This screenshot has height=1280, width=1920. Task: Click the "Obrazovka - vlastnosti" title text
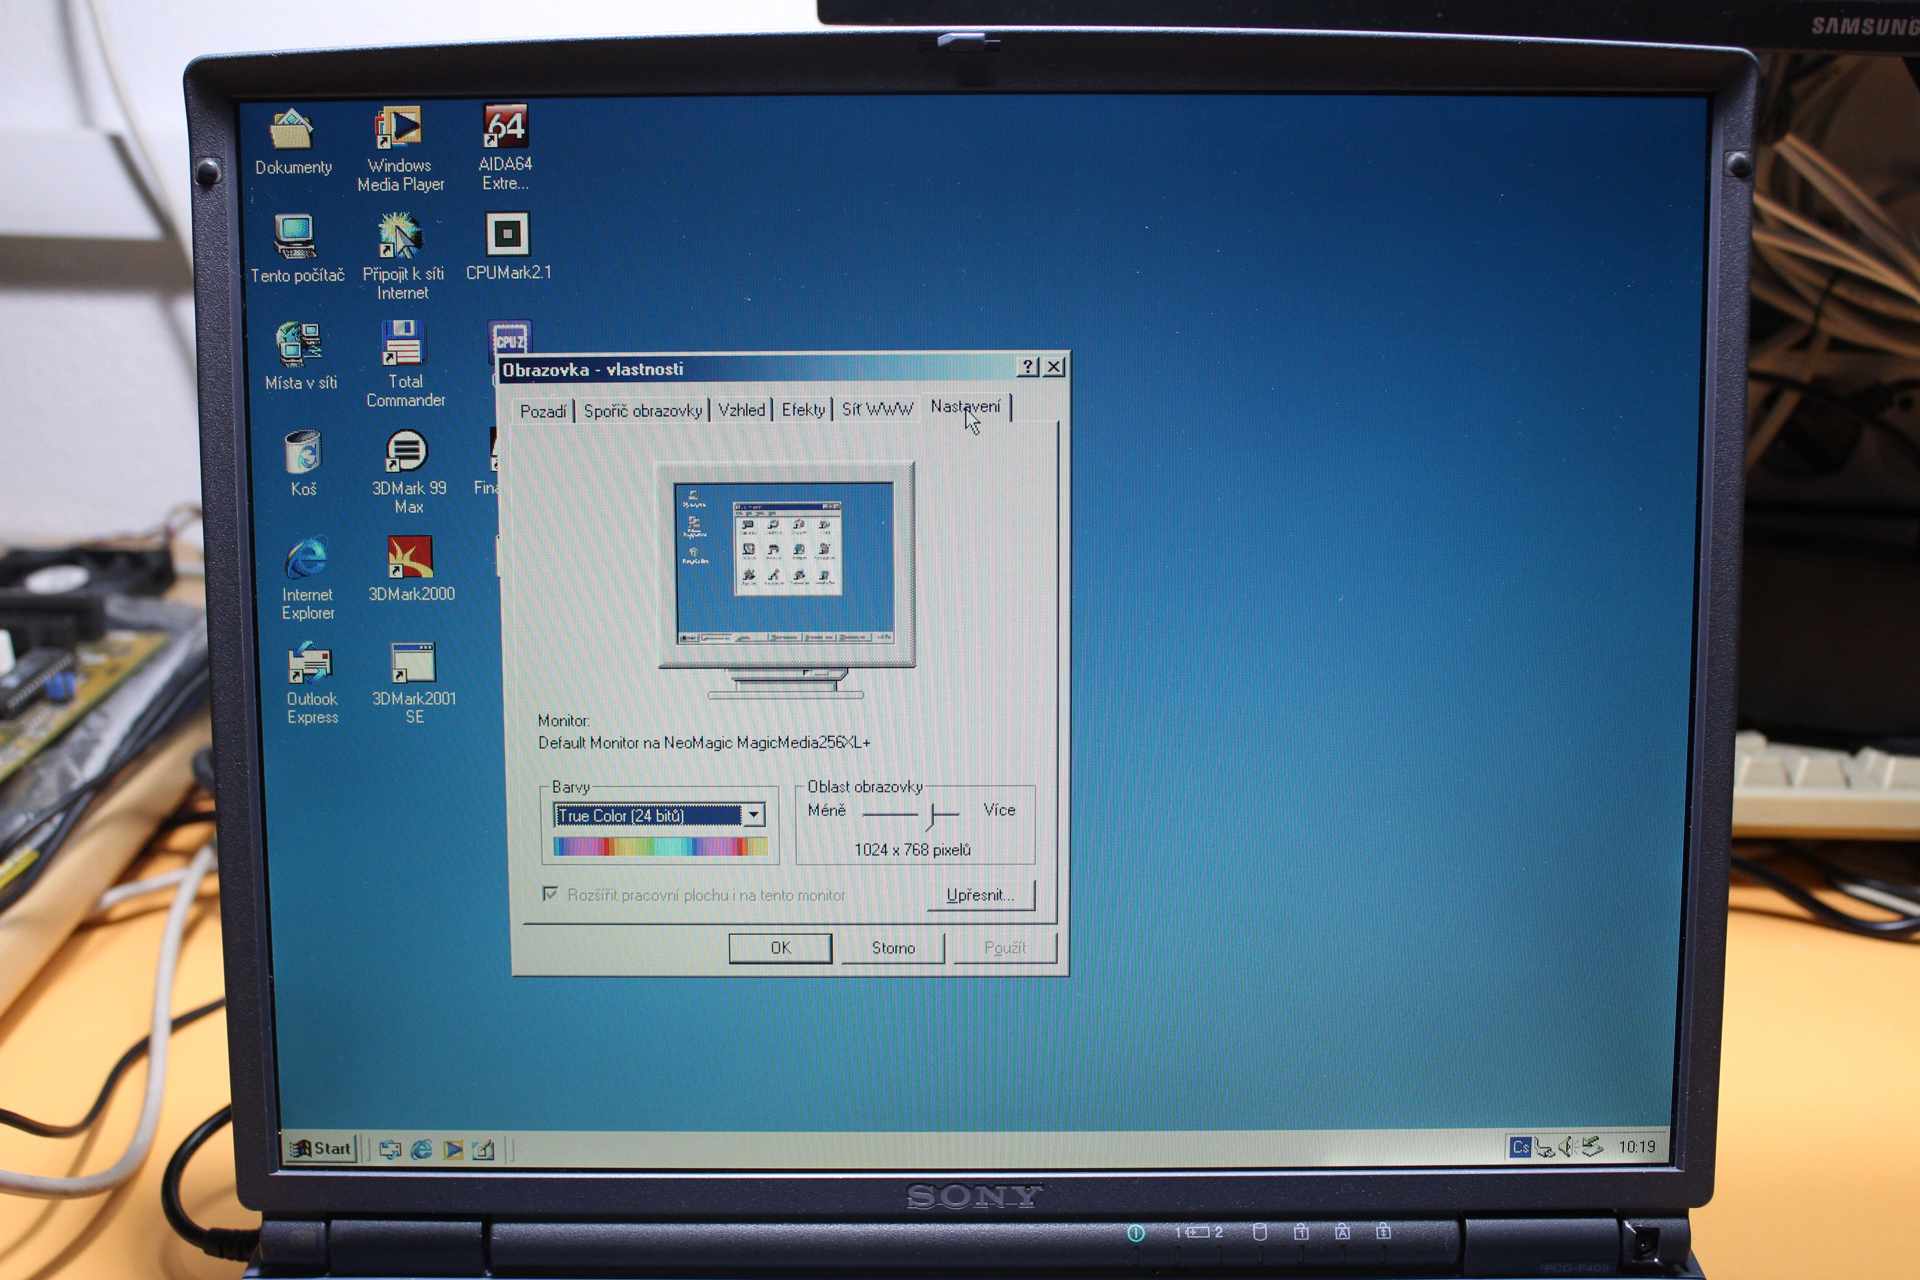coord(593,370)
